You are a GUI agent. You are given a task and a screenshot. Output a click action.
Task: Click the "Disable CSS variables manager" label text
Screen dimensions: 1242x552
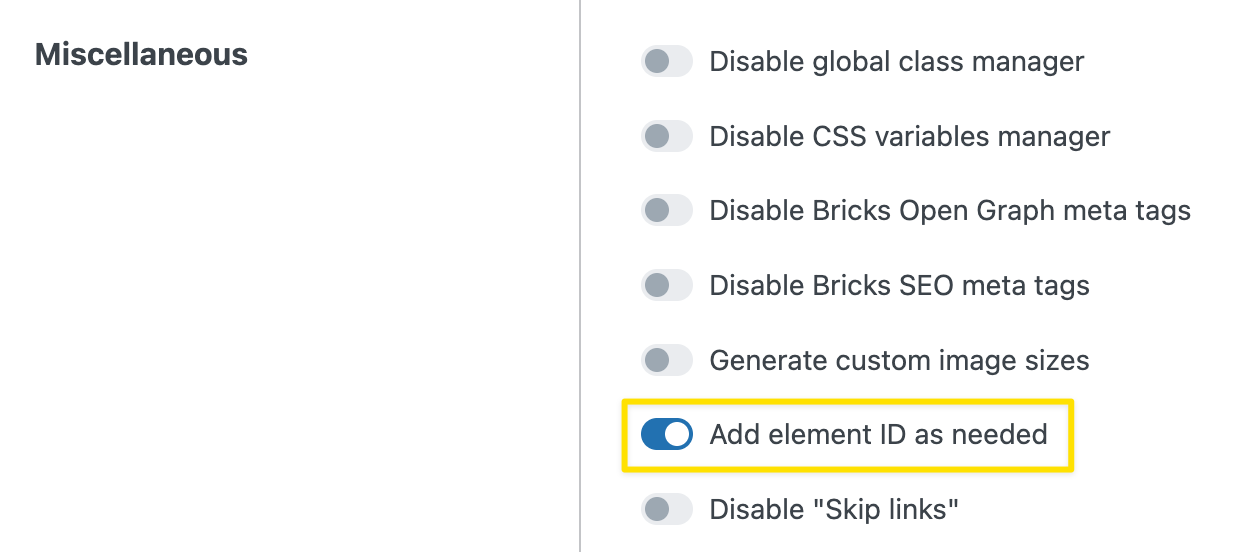[x=909, y=136]
